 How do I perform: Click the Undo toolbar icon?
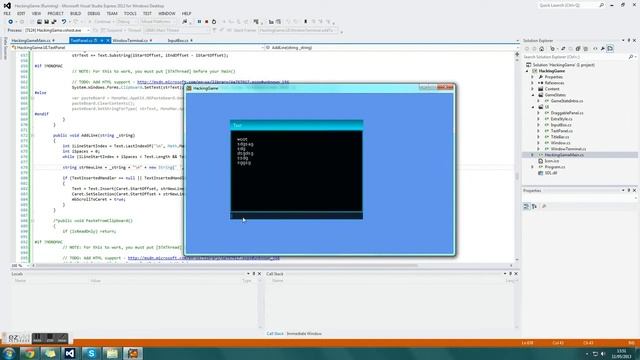point(63,22)
